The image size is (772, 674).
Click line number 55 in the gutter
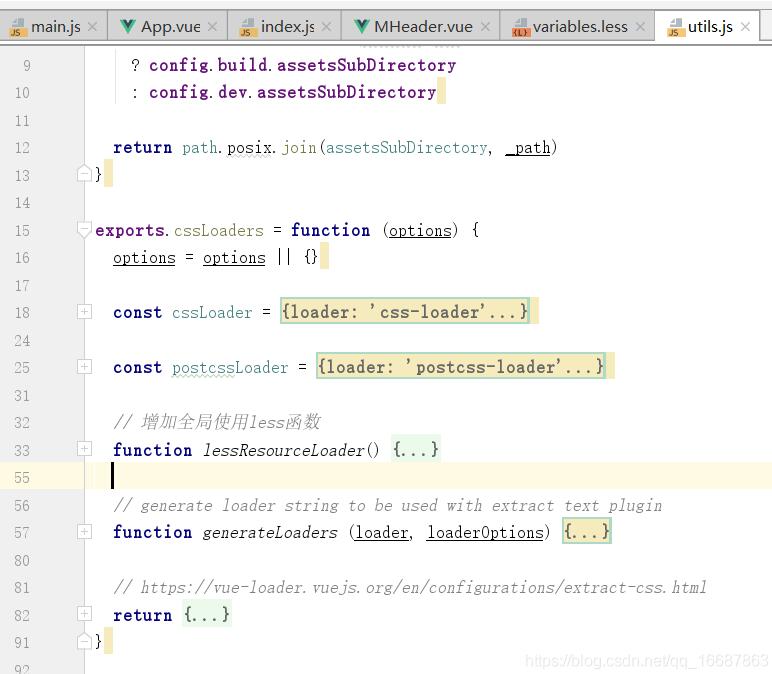click(22, 477)
